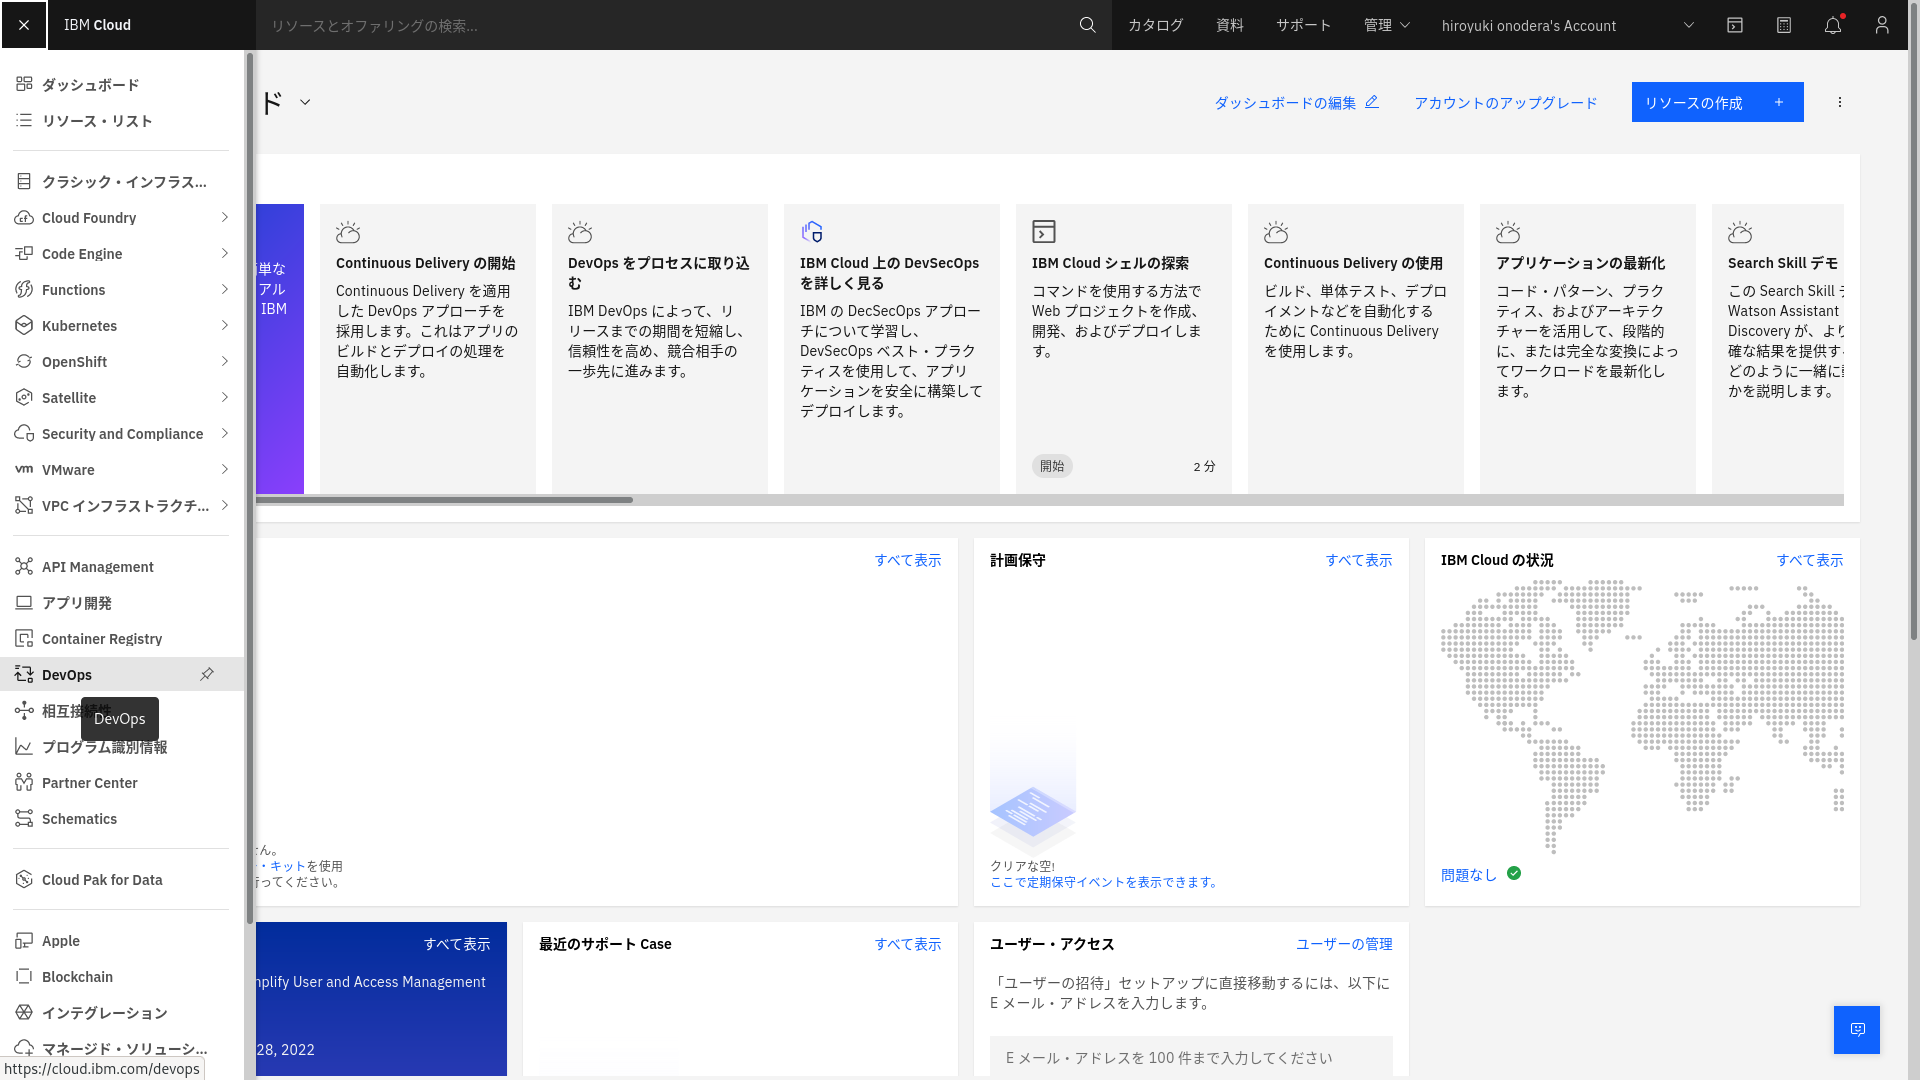Open the カタログ menu
Image resolution: width=1920 pixels, height=1080 pixels.
tap(1154, 25)
